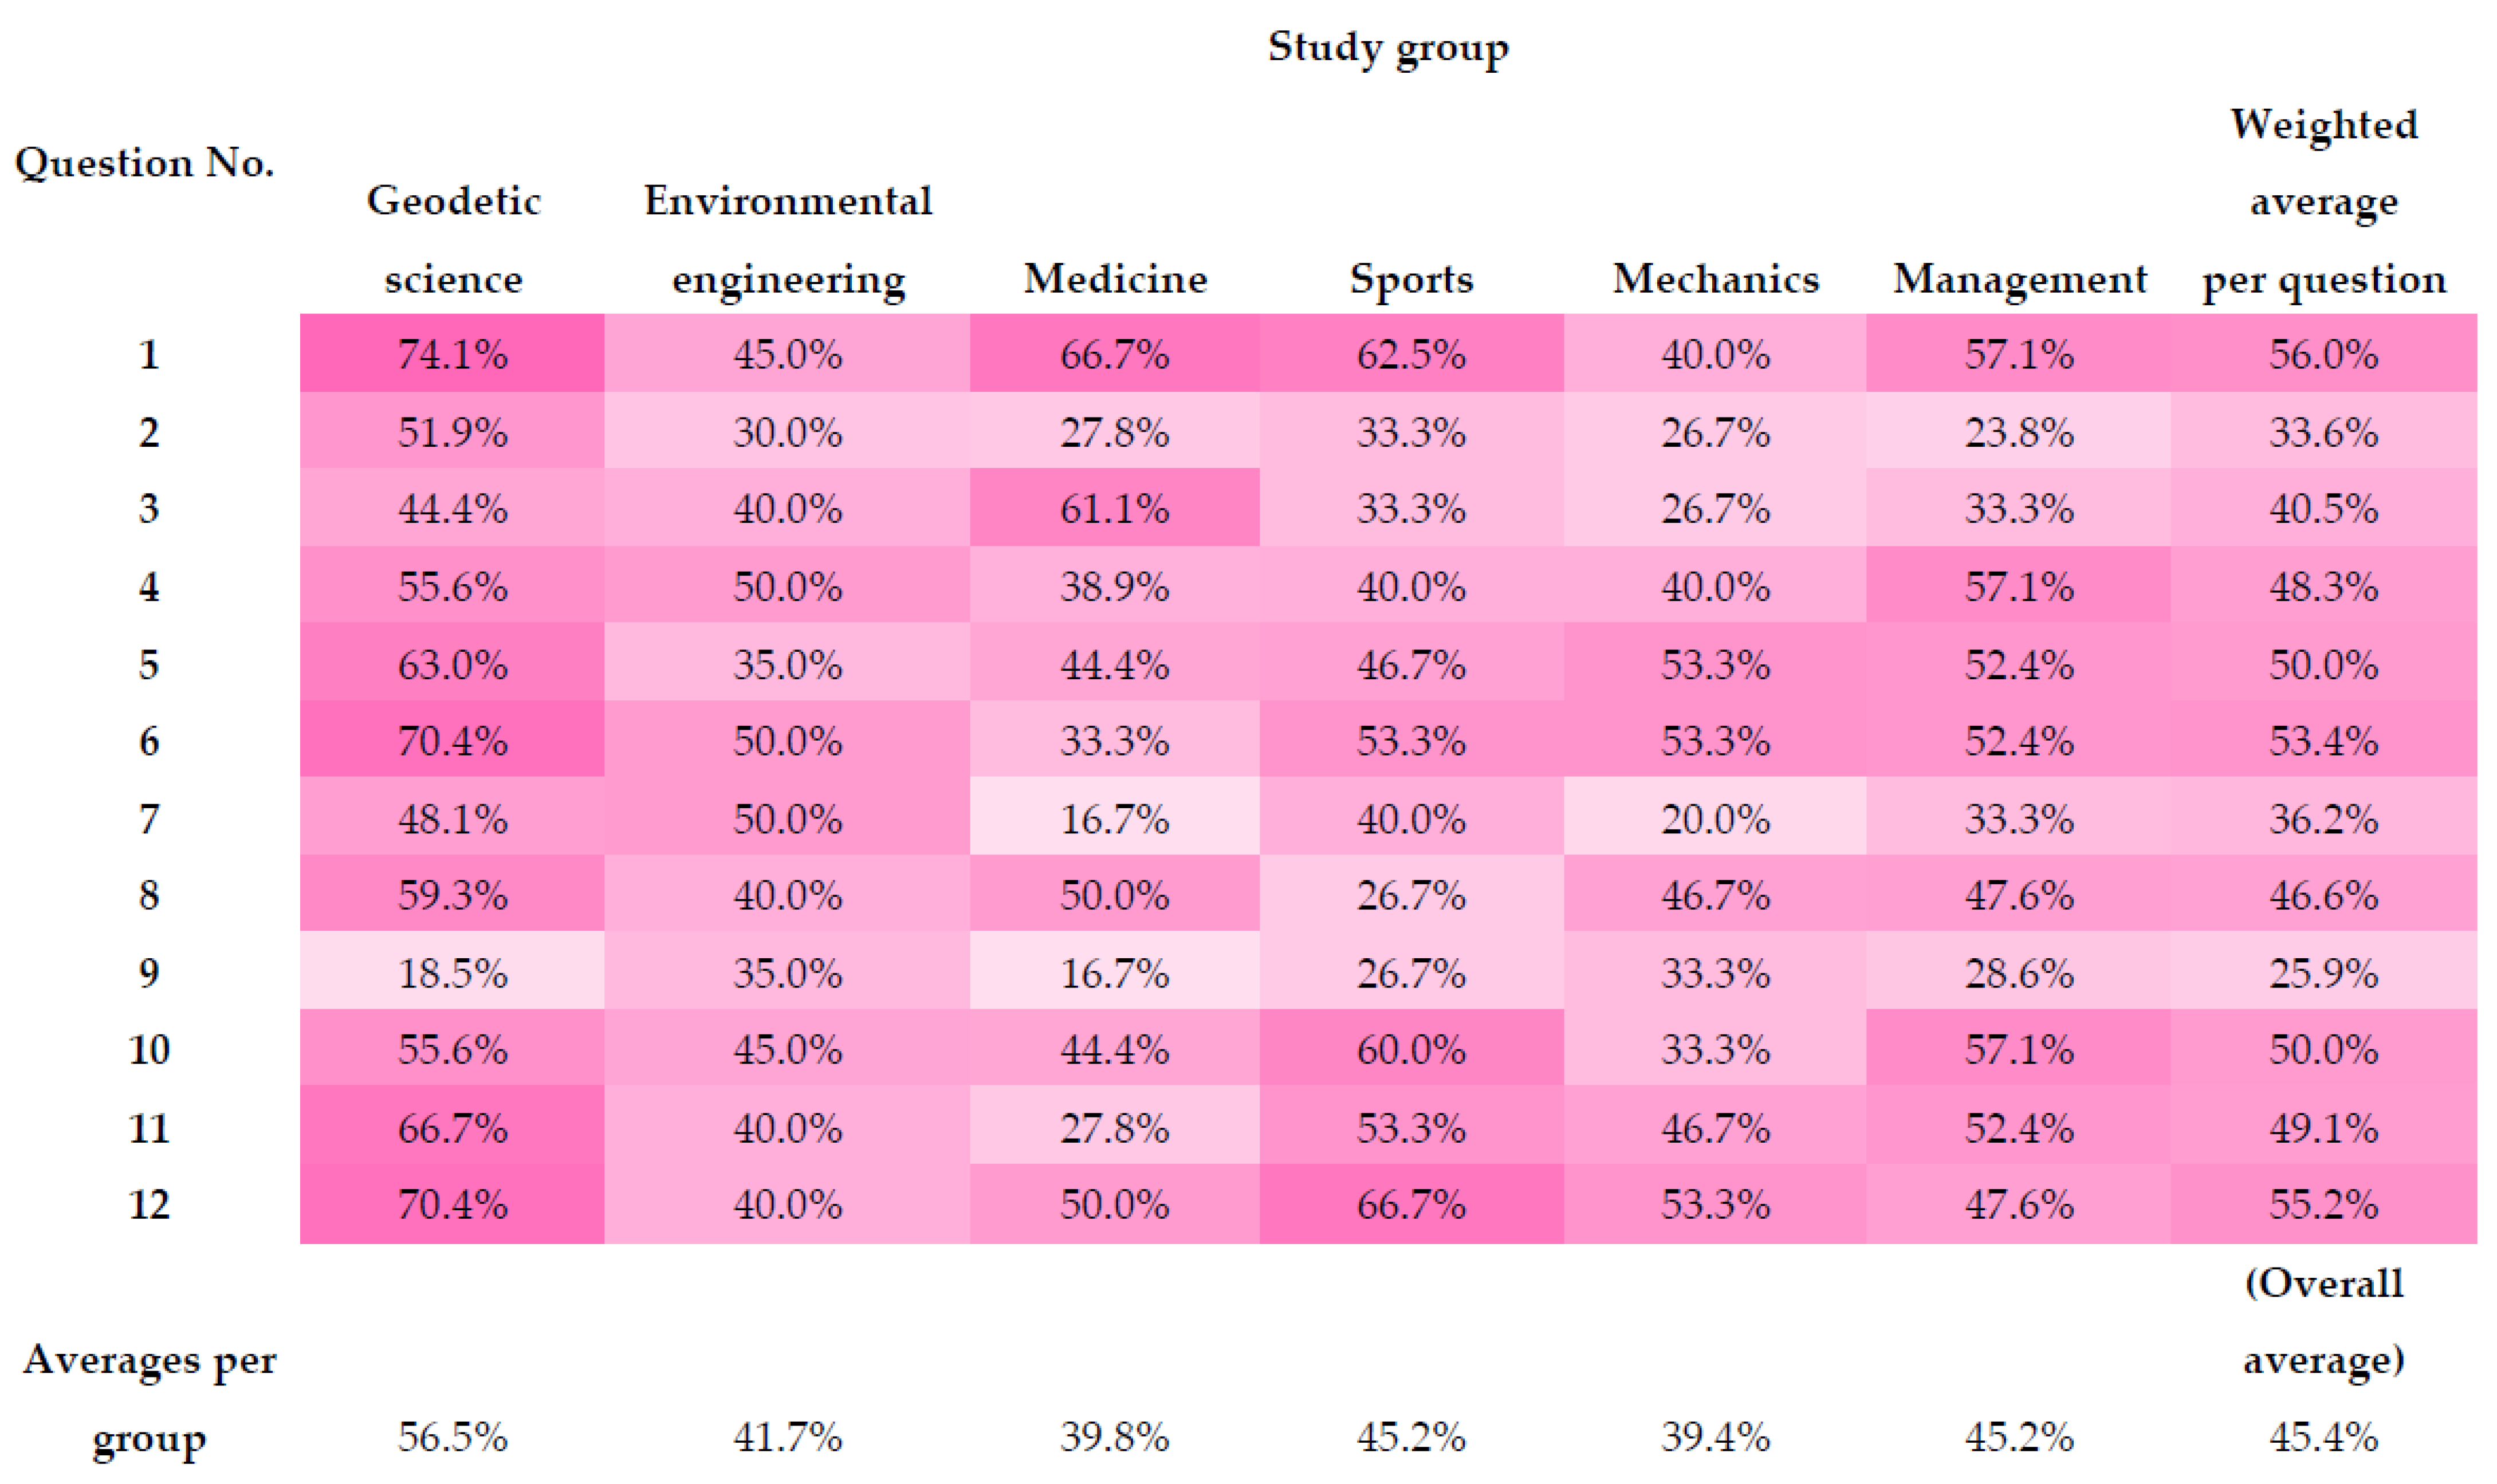The width and height of the screenshot is (2497, 1484).
Task: Select Mechanics' 20.0% cell in question 7
Action: point(1716,820)
